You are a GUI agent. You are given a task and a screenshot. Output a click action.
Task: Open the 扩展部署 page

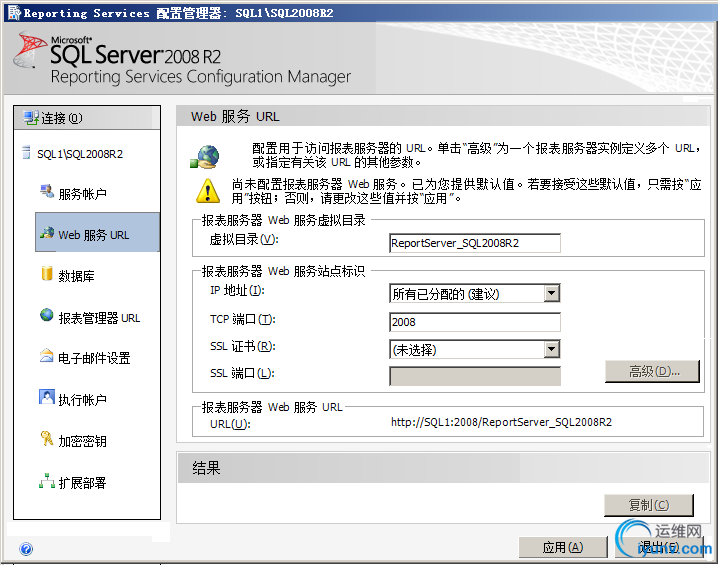click(82, 483)
